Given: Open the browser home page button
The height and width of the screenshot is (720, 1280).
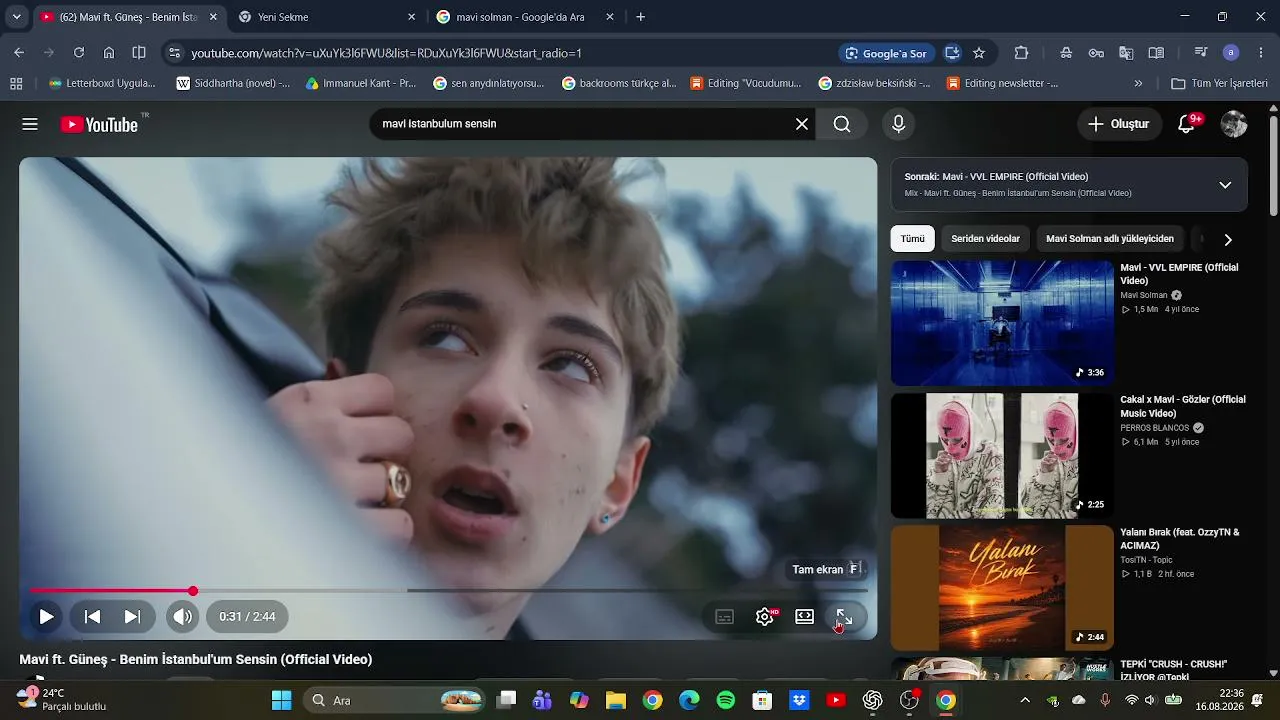Looking at the screenshot, I should [109, 53].
